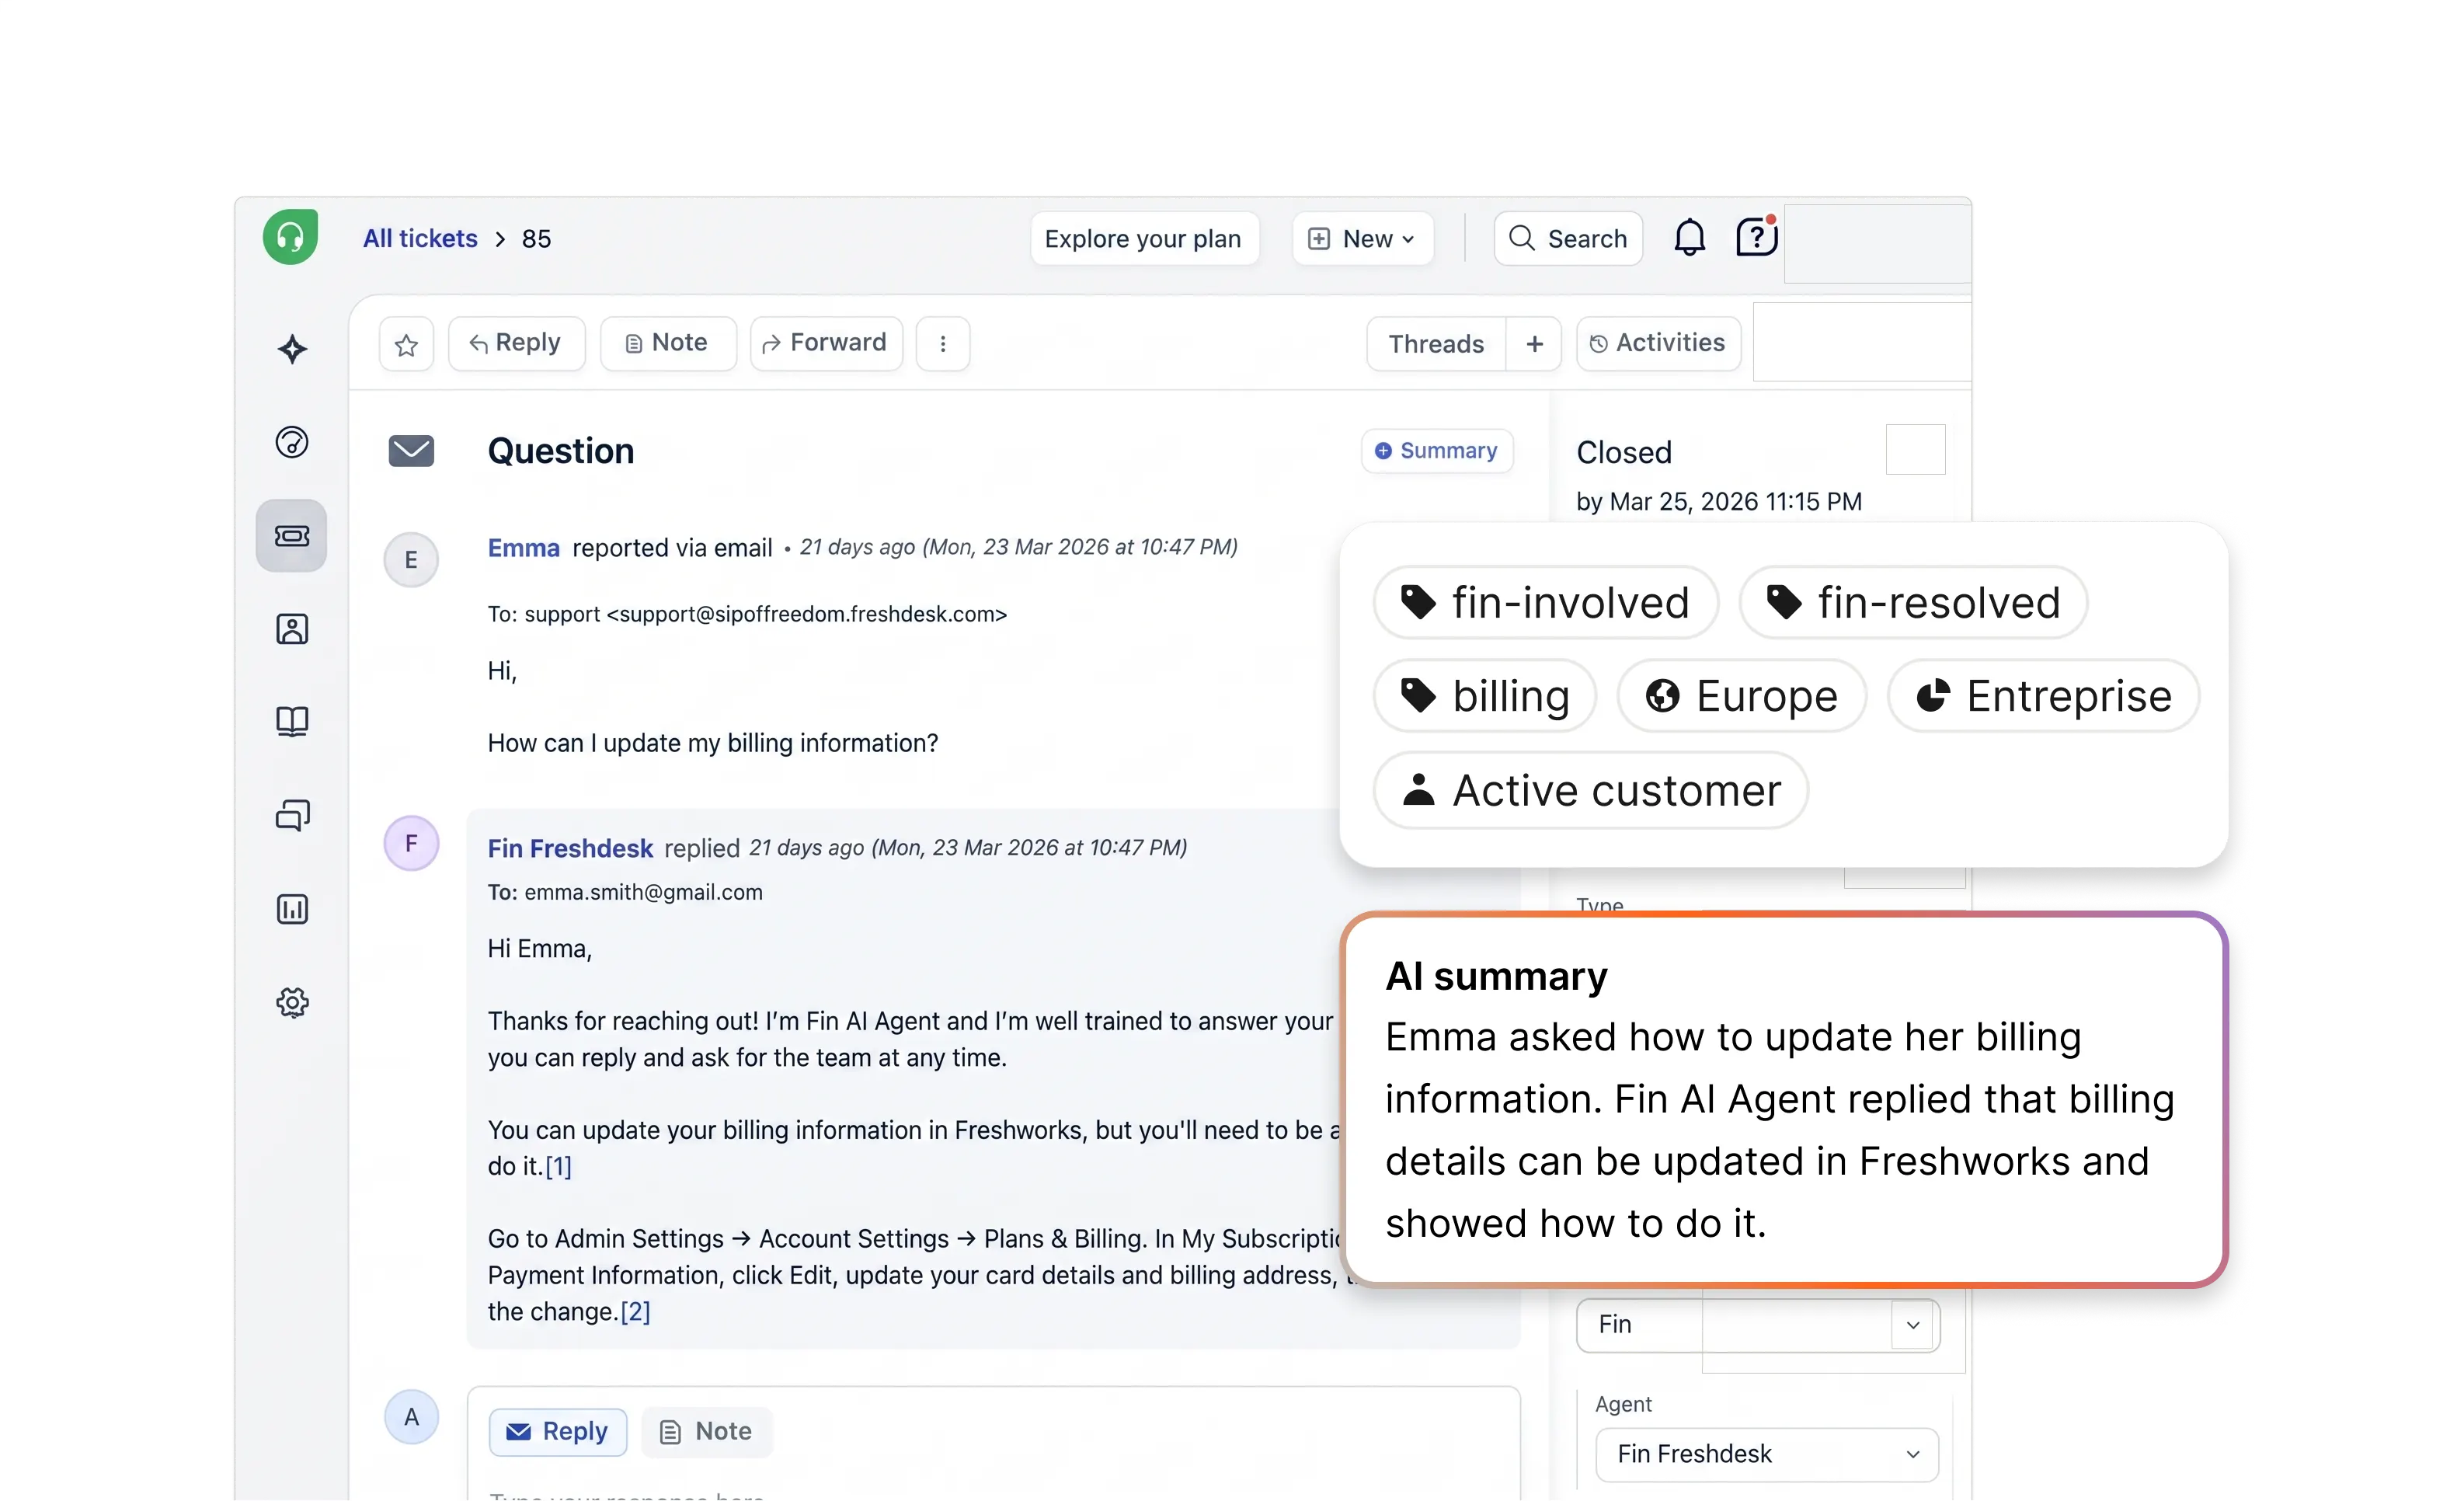Click the Forward button in toolbar
2464x1501 pixels.
coord(825,343)
